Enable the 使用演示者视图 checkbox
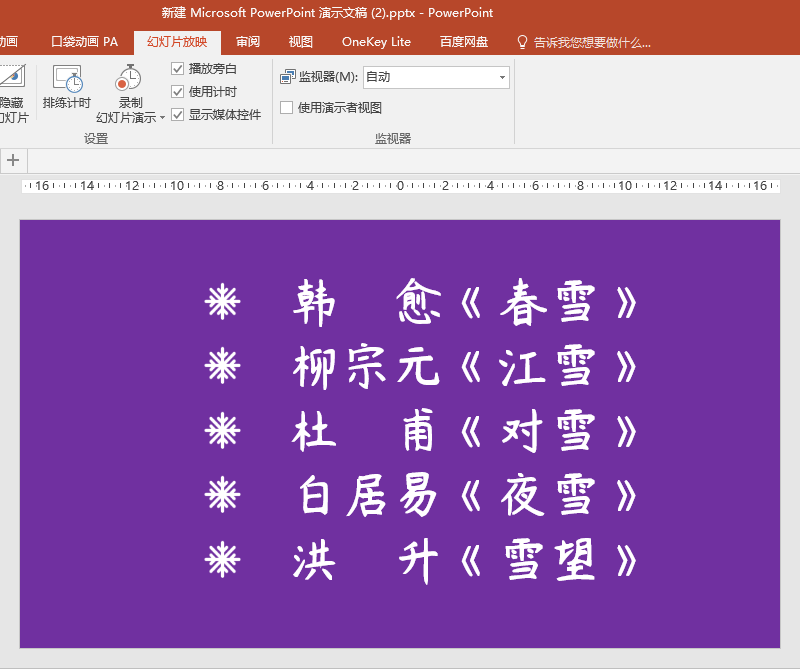Image resolution: width=800 pixels, height=669 pixels. point(286,107)
